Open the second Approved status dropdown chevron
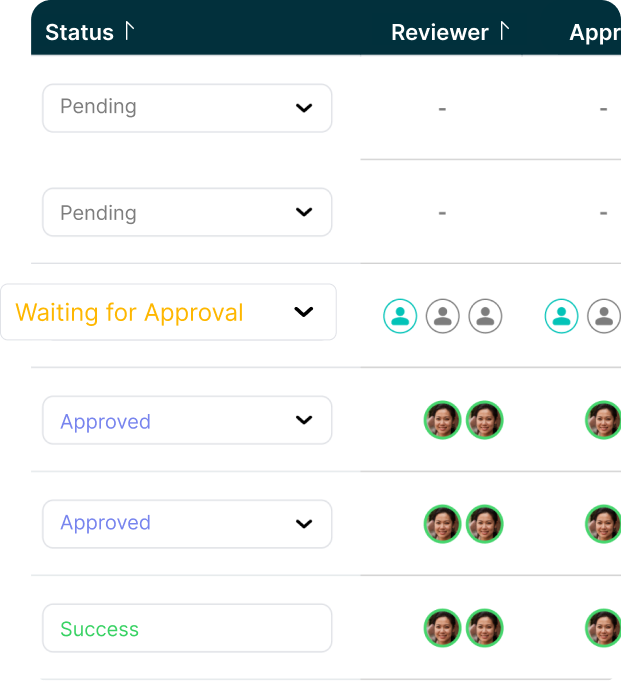This screenshot has width=621, height=682. coord(304,524)
